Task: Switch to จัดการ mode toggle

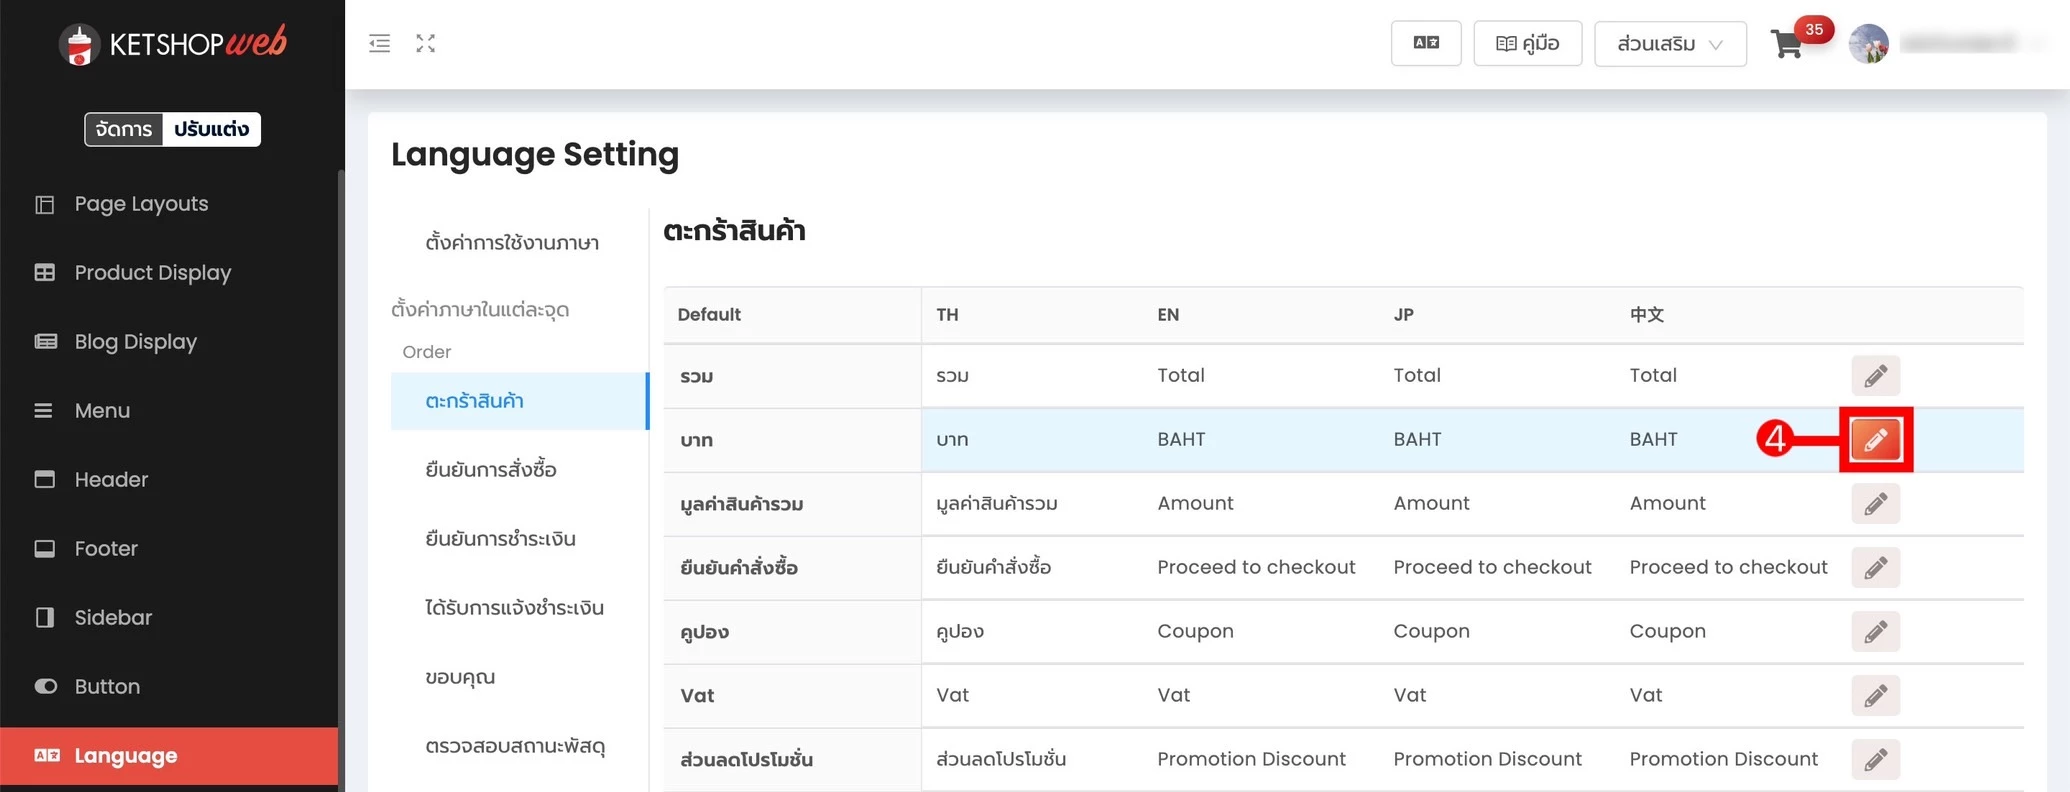Action: click(124, 129)
